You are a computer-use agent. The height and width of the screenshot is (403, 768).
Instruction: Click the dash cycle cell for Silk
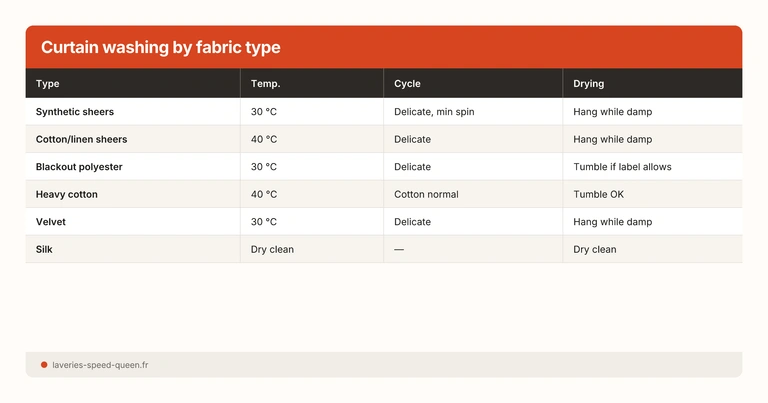(399, 249)
